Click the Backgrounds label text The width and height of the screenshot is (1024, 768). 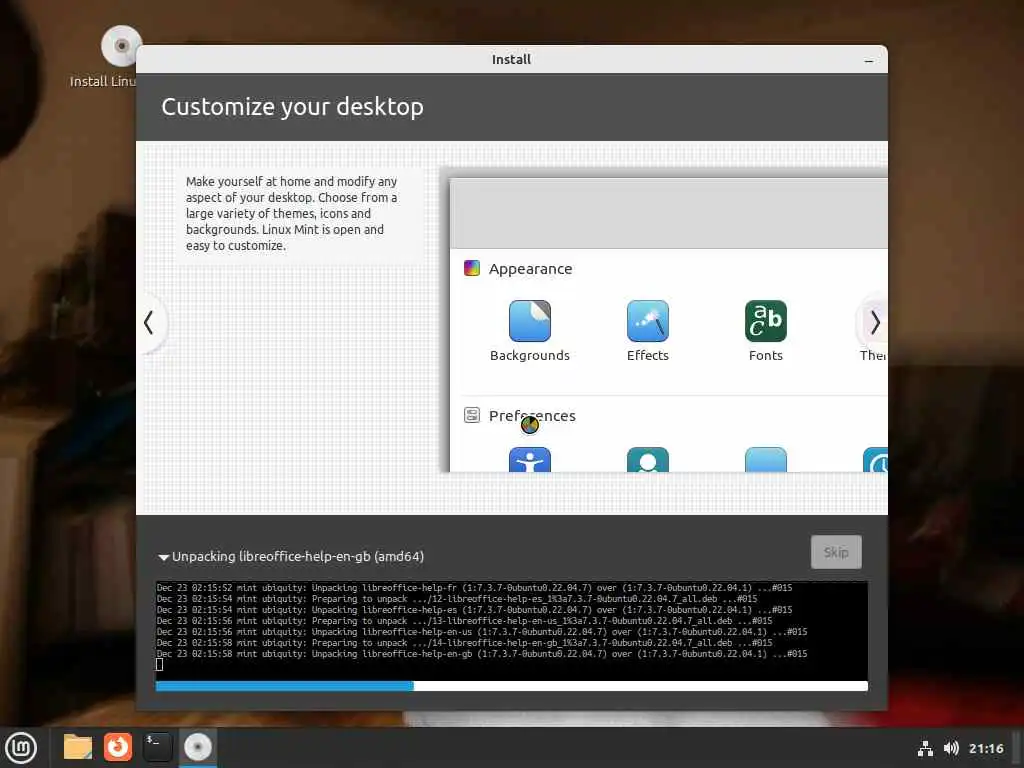(x=530, y=355)
